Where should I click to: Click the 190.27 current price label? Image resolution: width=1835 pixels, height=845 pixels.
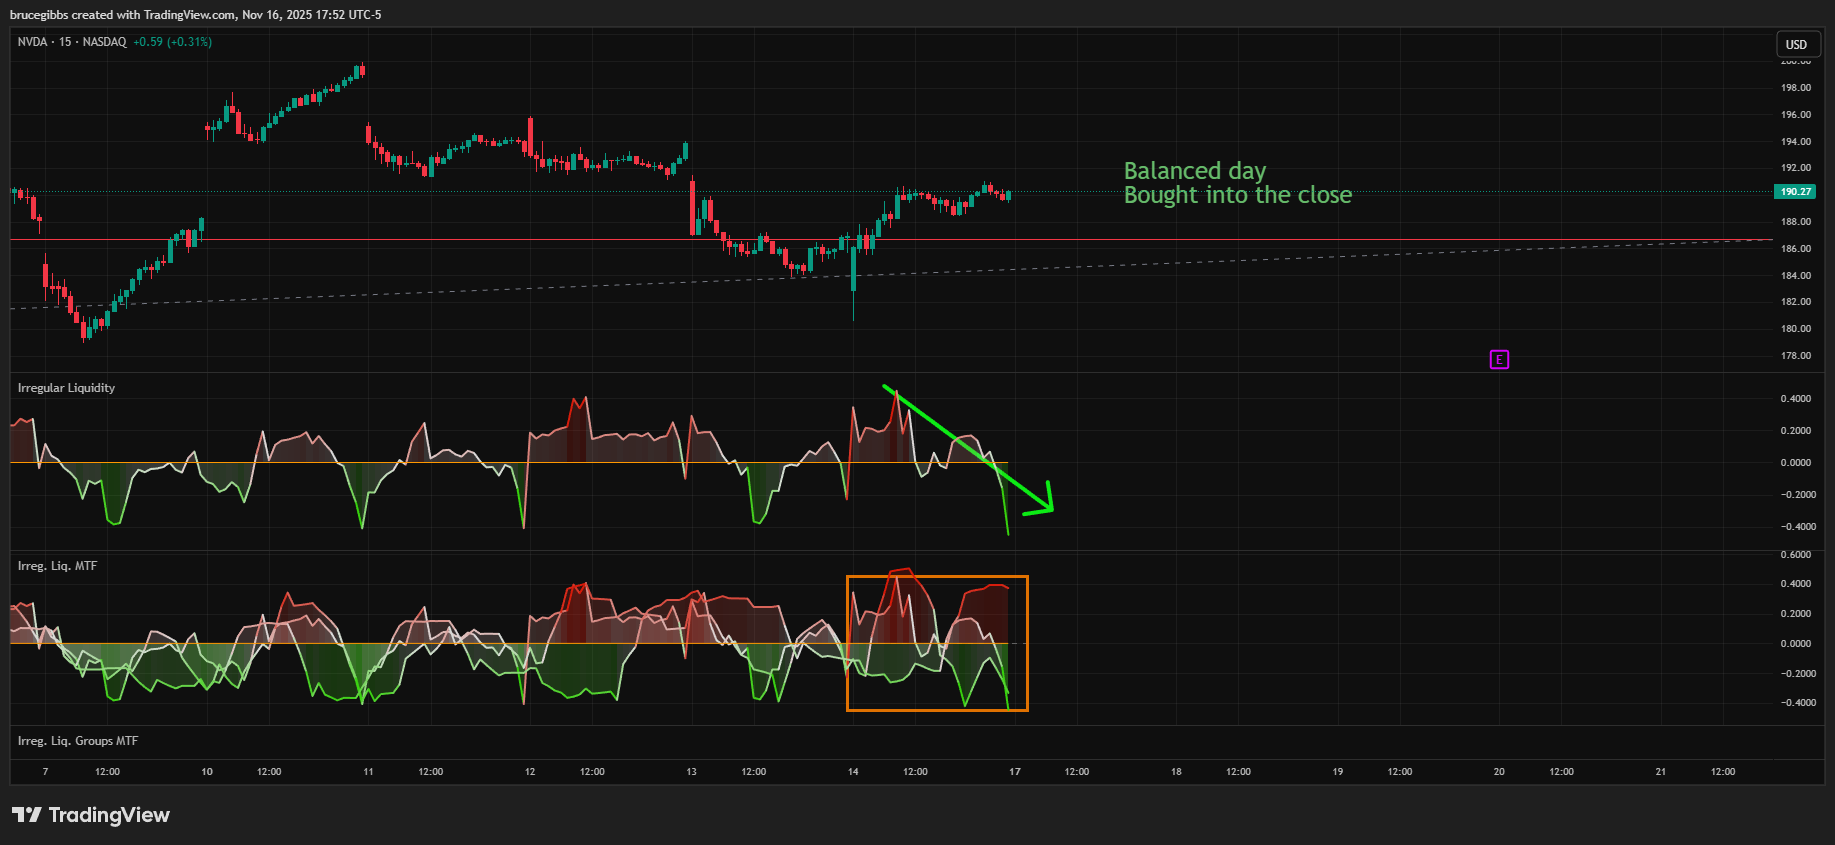[1795, 191]
